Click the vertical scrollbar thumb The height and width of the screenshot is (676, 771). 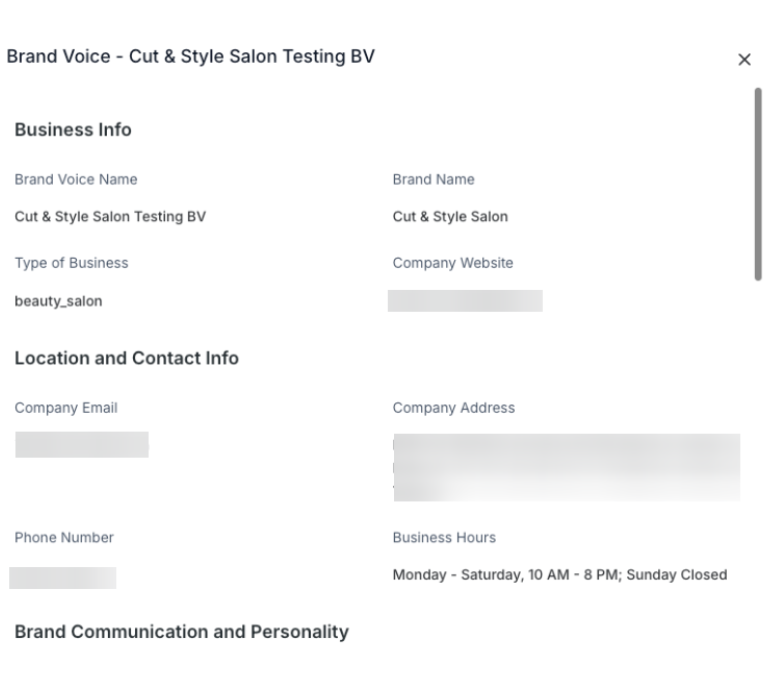[758, 183]
